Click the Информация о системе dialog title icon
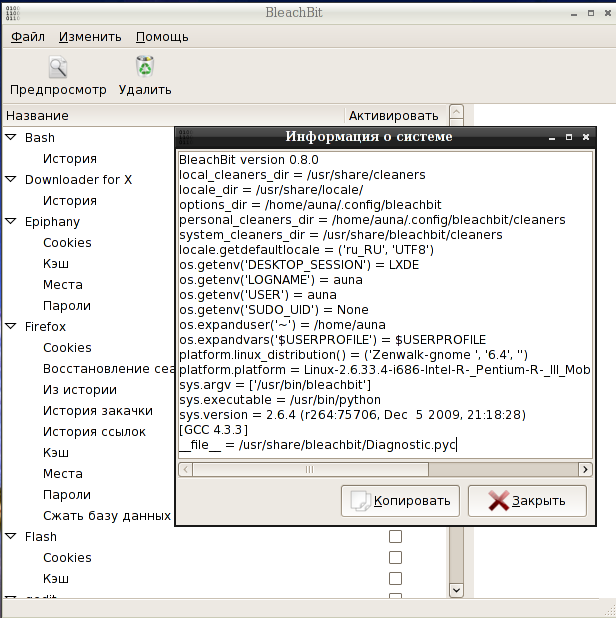616x618 pixels. click(185, 137)
